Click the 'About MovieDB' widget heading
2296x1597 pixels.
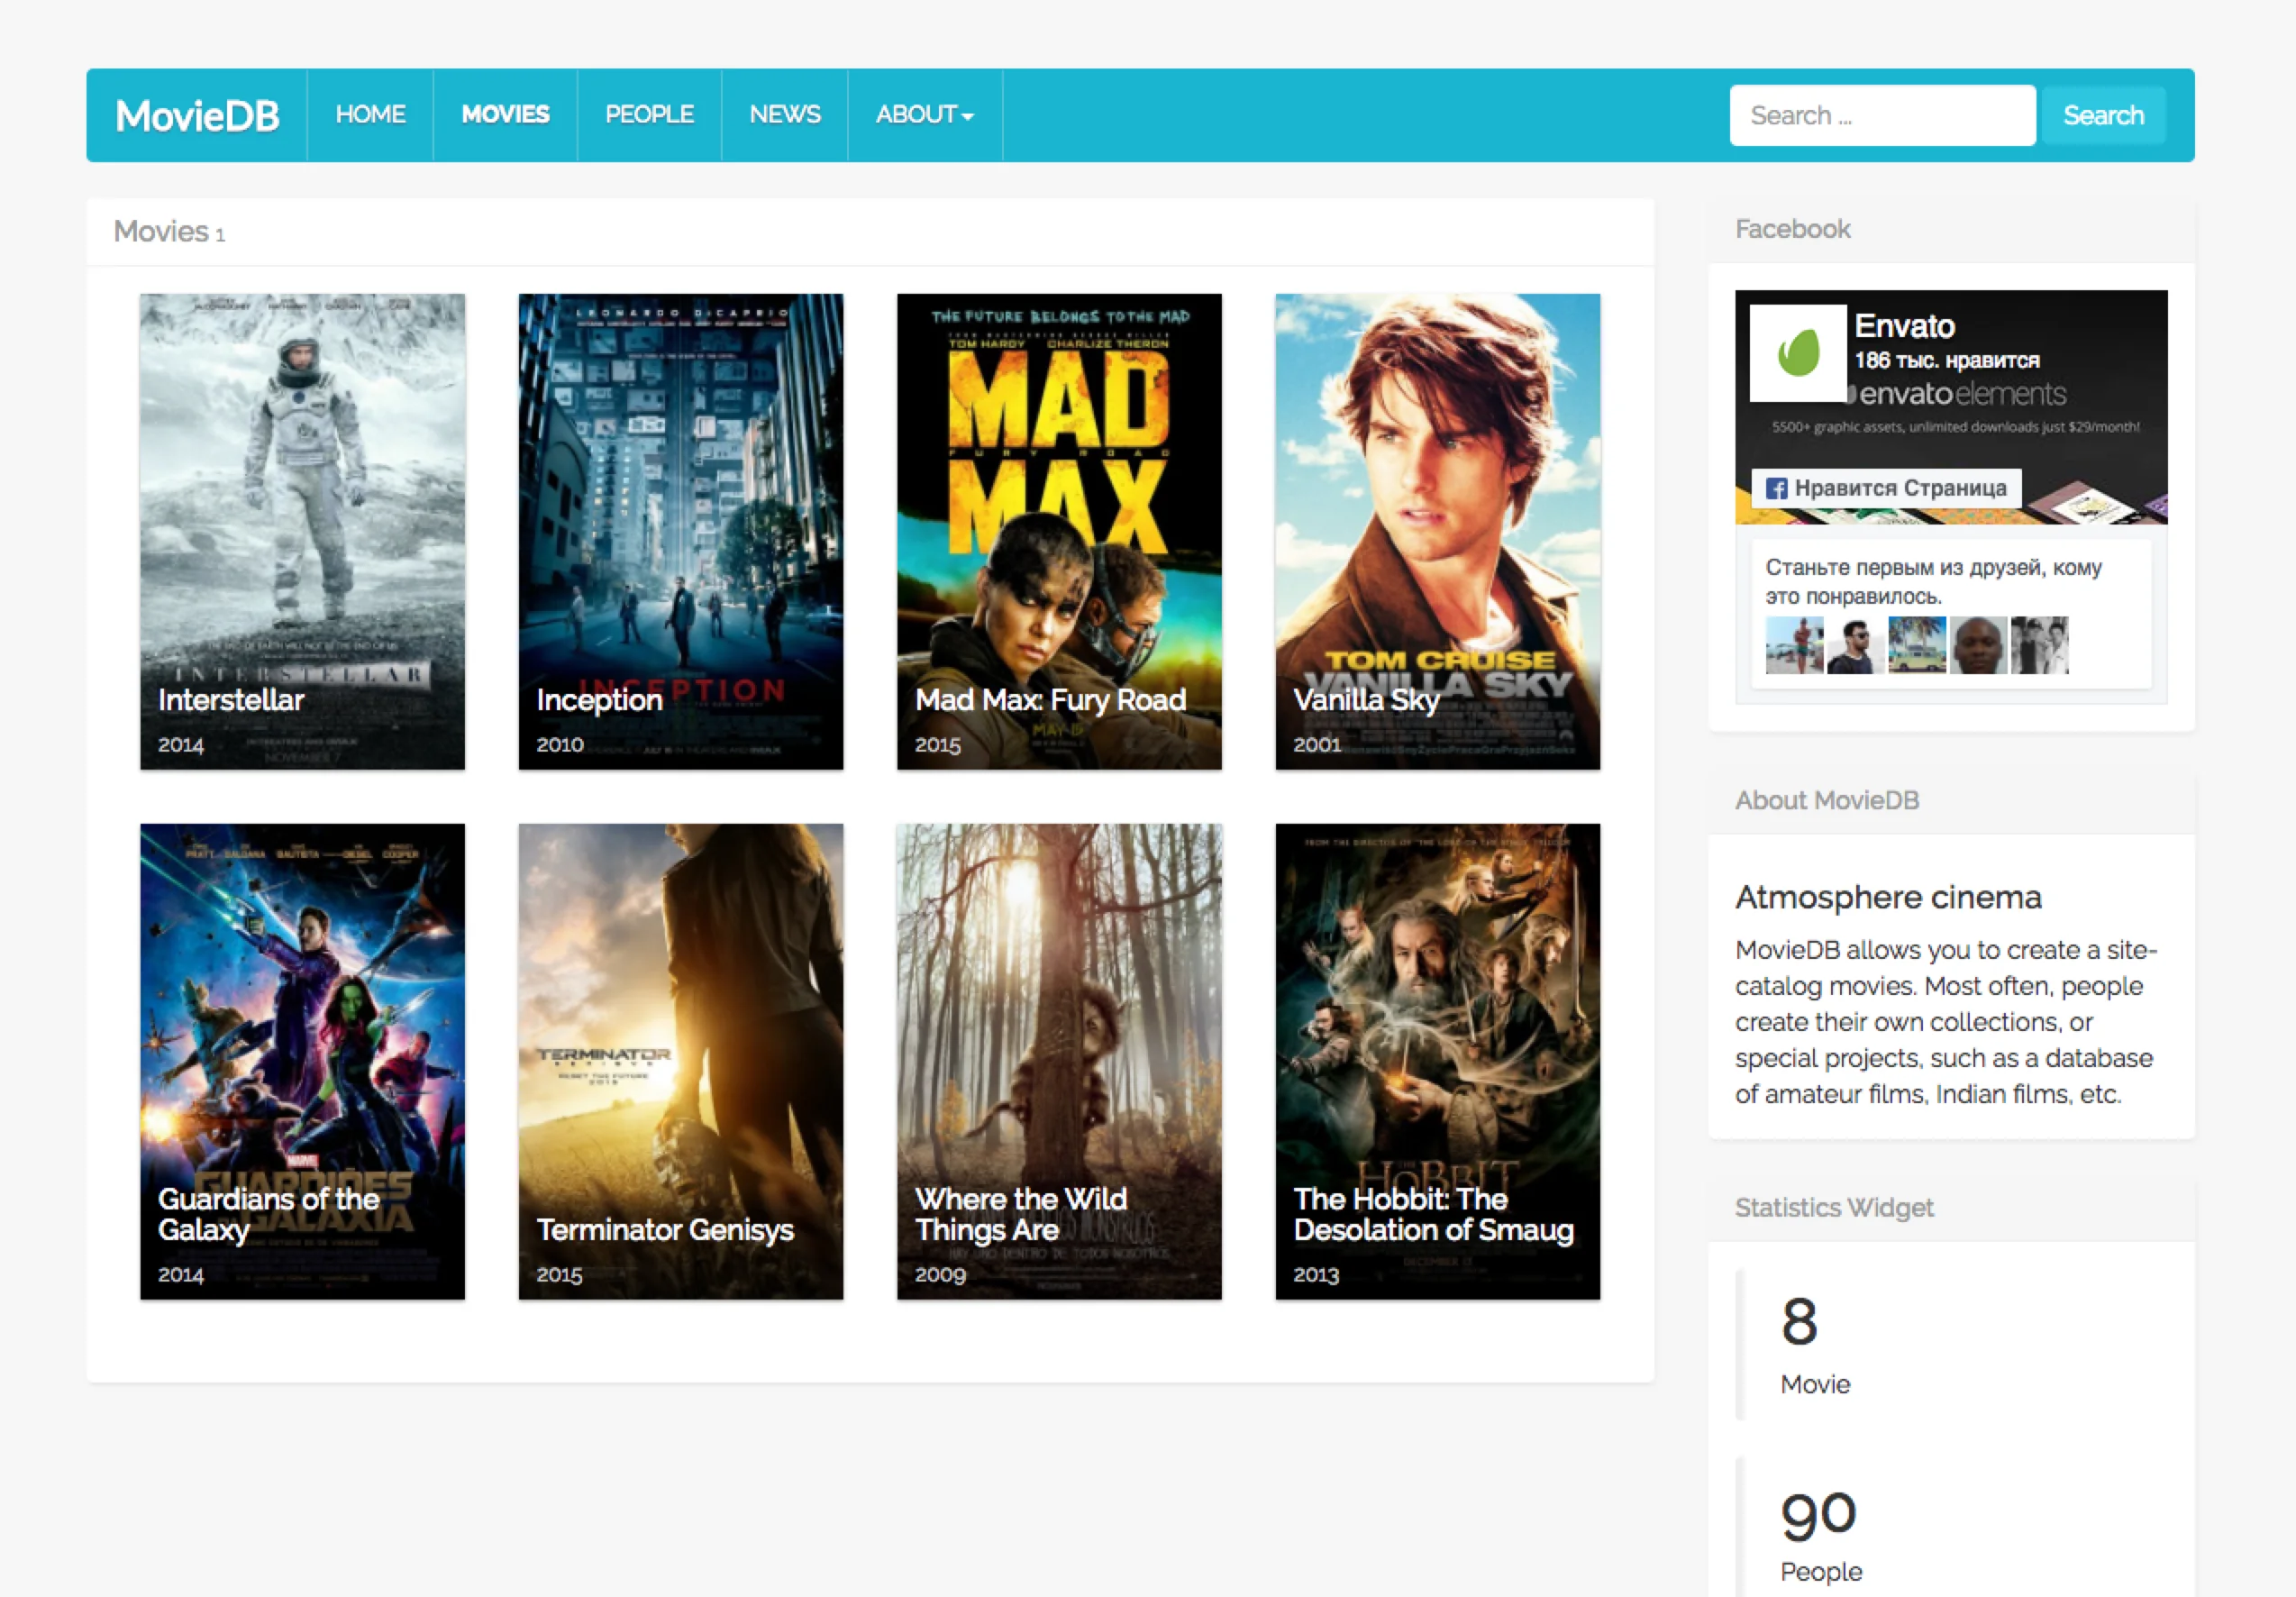pos(1827,800)
